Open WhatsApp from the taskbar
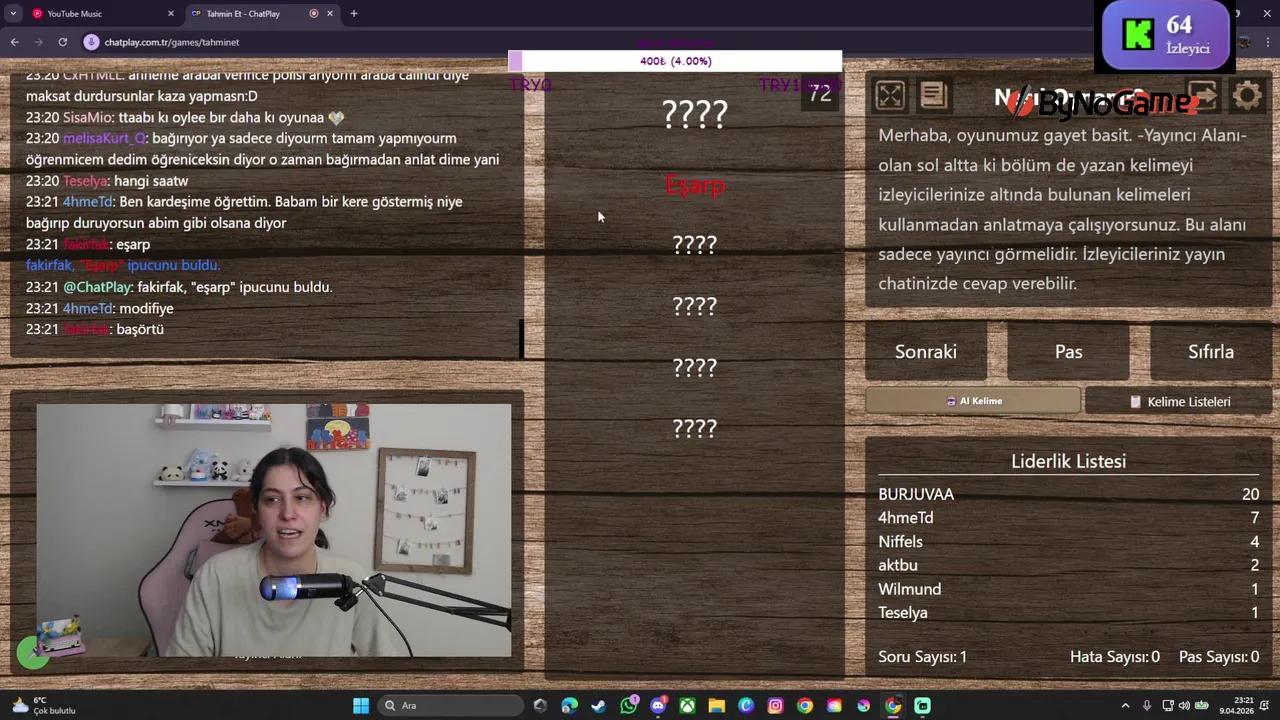 [628, 705]
